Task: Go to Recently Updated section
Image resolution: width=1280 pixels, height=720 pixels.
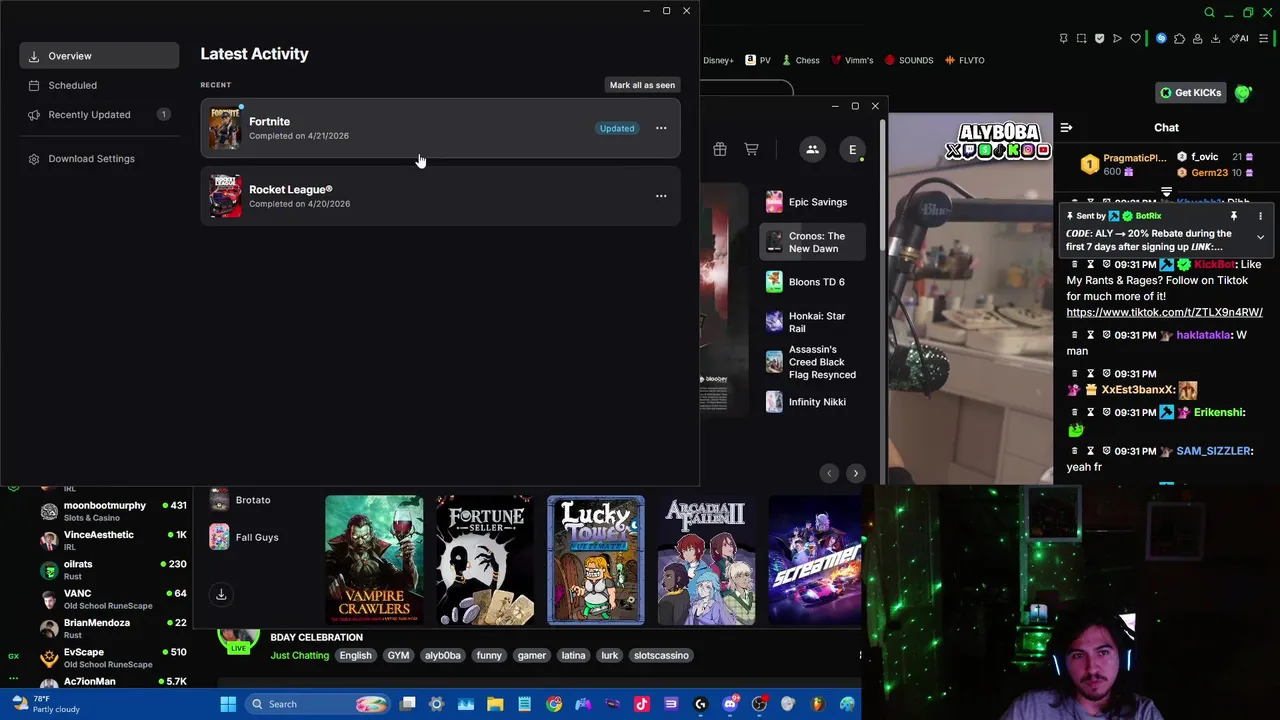Action: tap(99, 115)
